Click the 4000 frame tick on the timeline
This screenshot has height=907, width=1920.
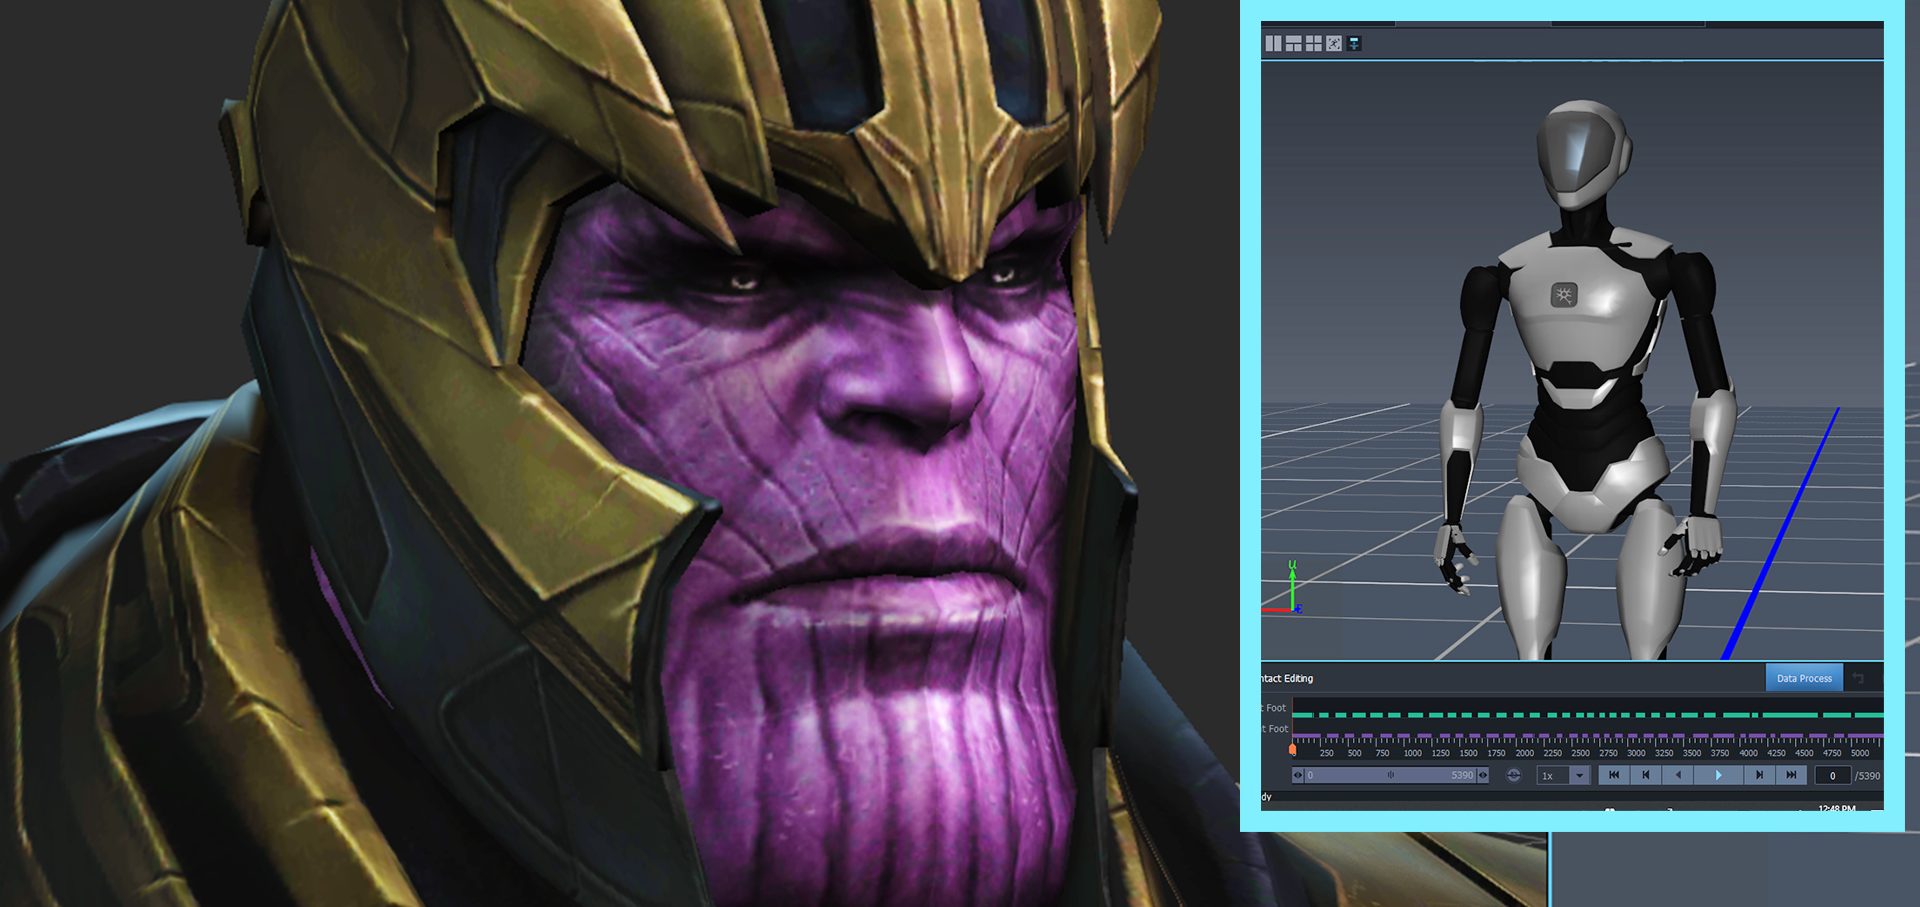coord(1748,753)
